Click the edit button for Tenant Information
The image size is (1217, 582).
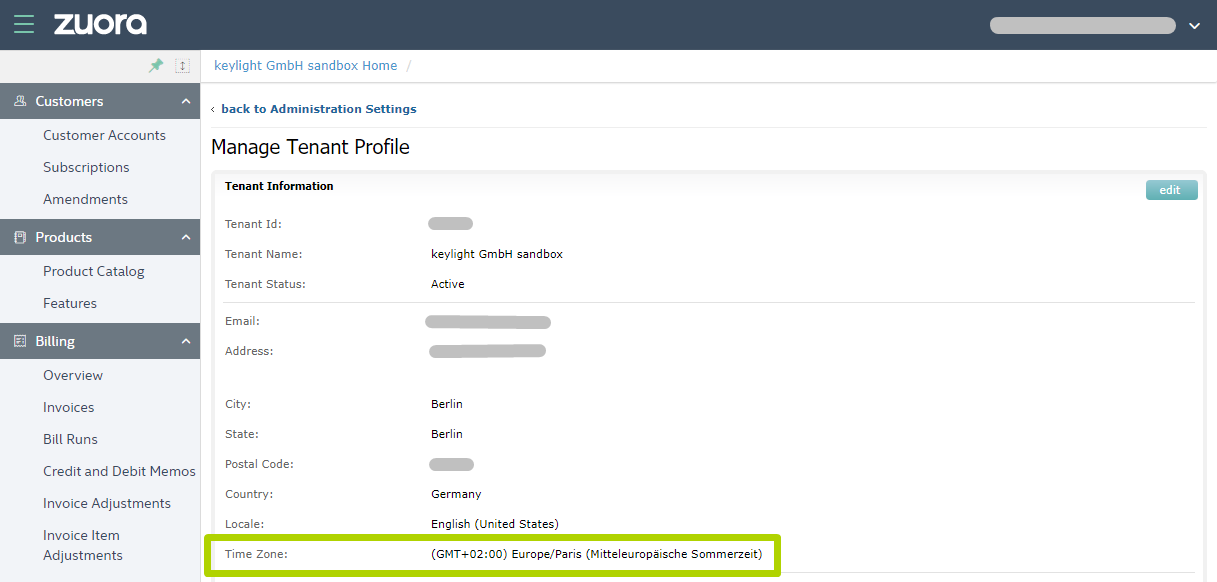click(1171, 190)
